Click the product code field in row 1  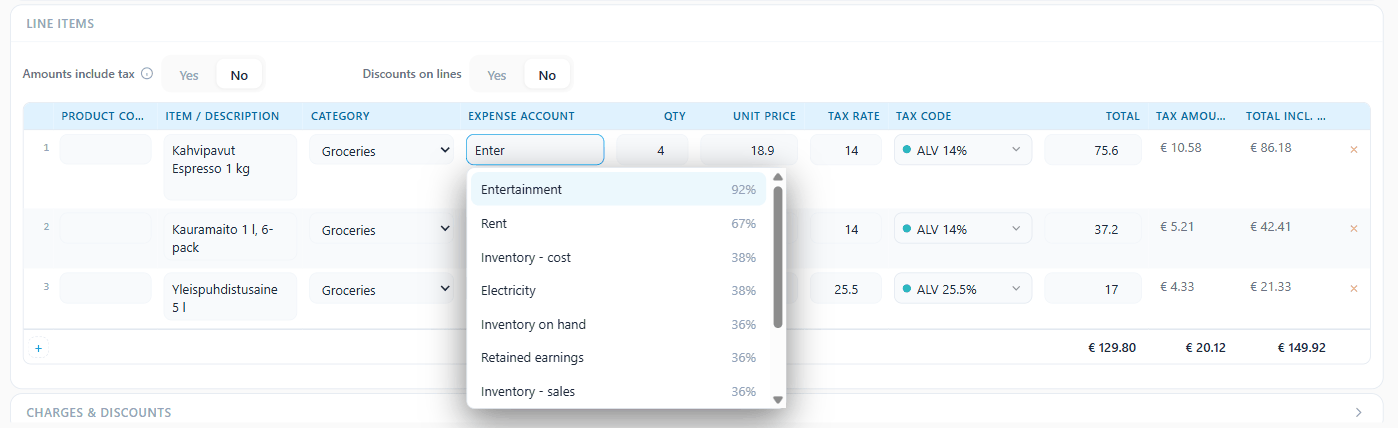[105, 149]
